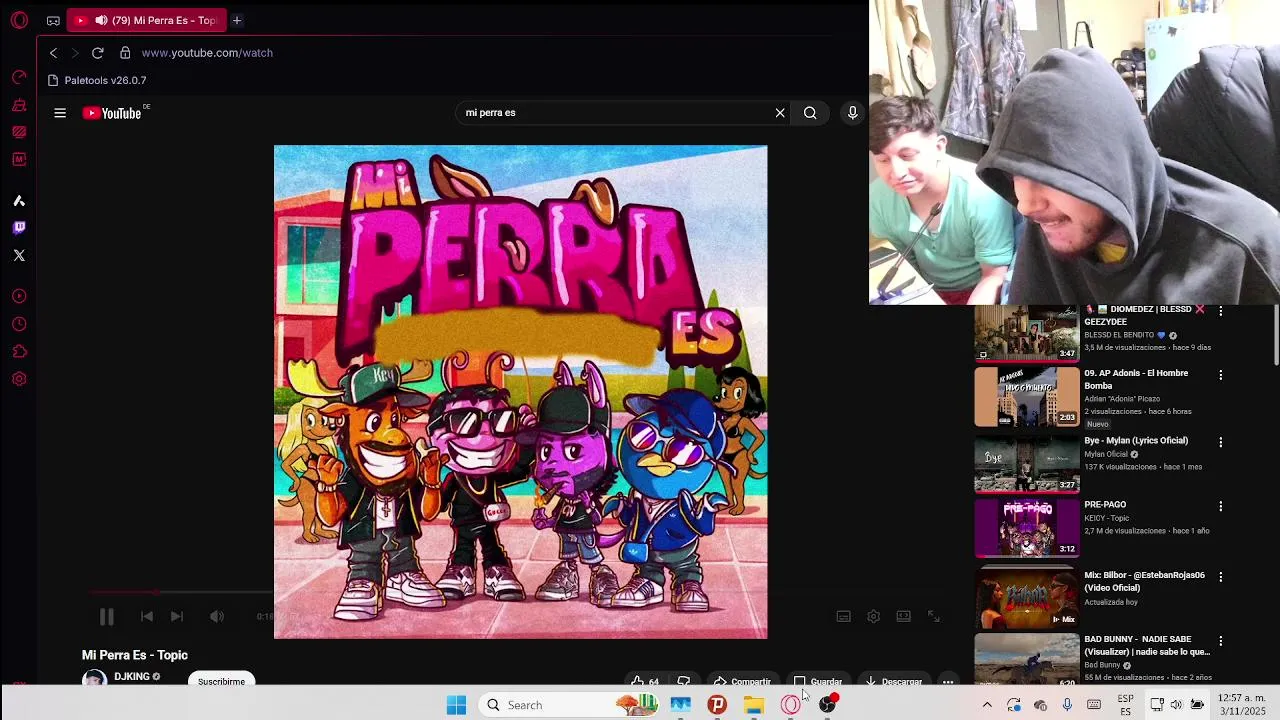Open the Twitch panel in sidebar
The height and width of the screenshot is (720, 1280).
click(19, 228)
